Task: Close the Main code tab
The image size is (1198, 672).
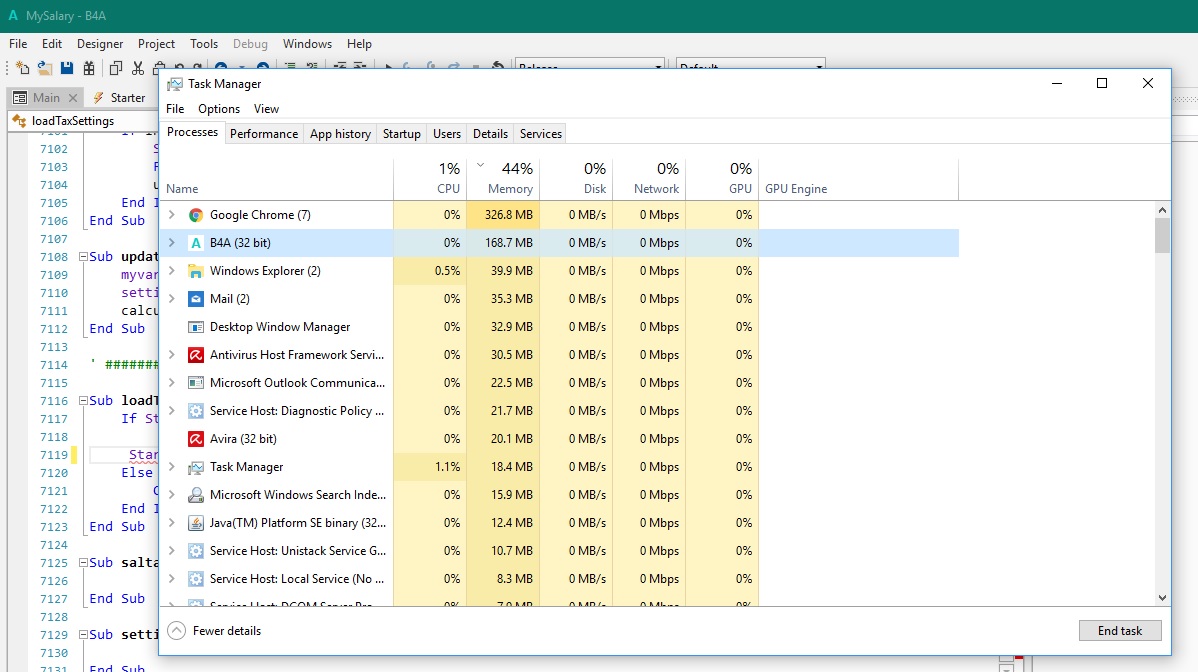Action: [72, 98]
